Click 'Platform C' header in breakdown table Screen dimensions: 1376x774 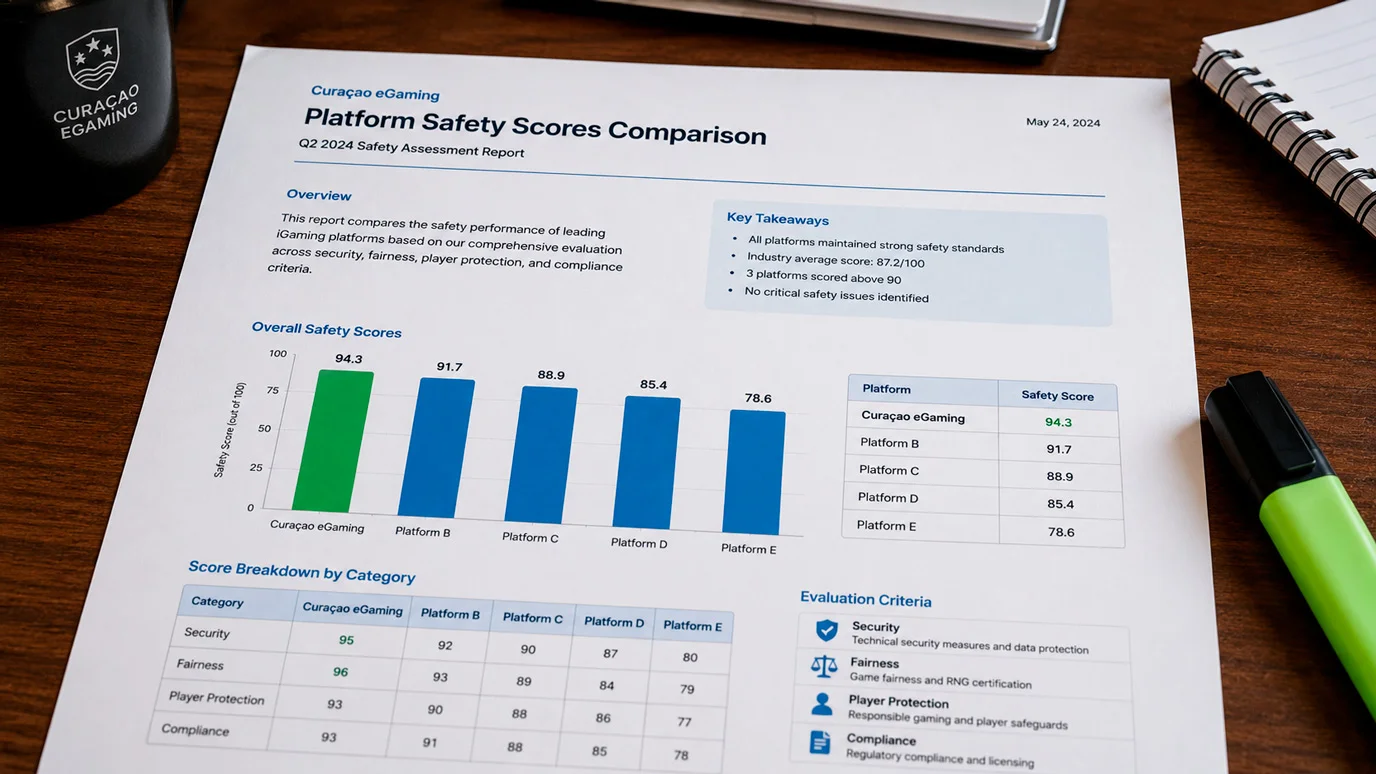pyautogui.click(x=532, y=618)
